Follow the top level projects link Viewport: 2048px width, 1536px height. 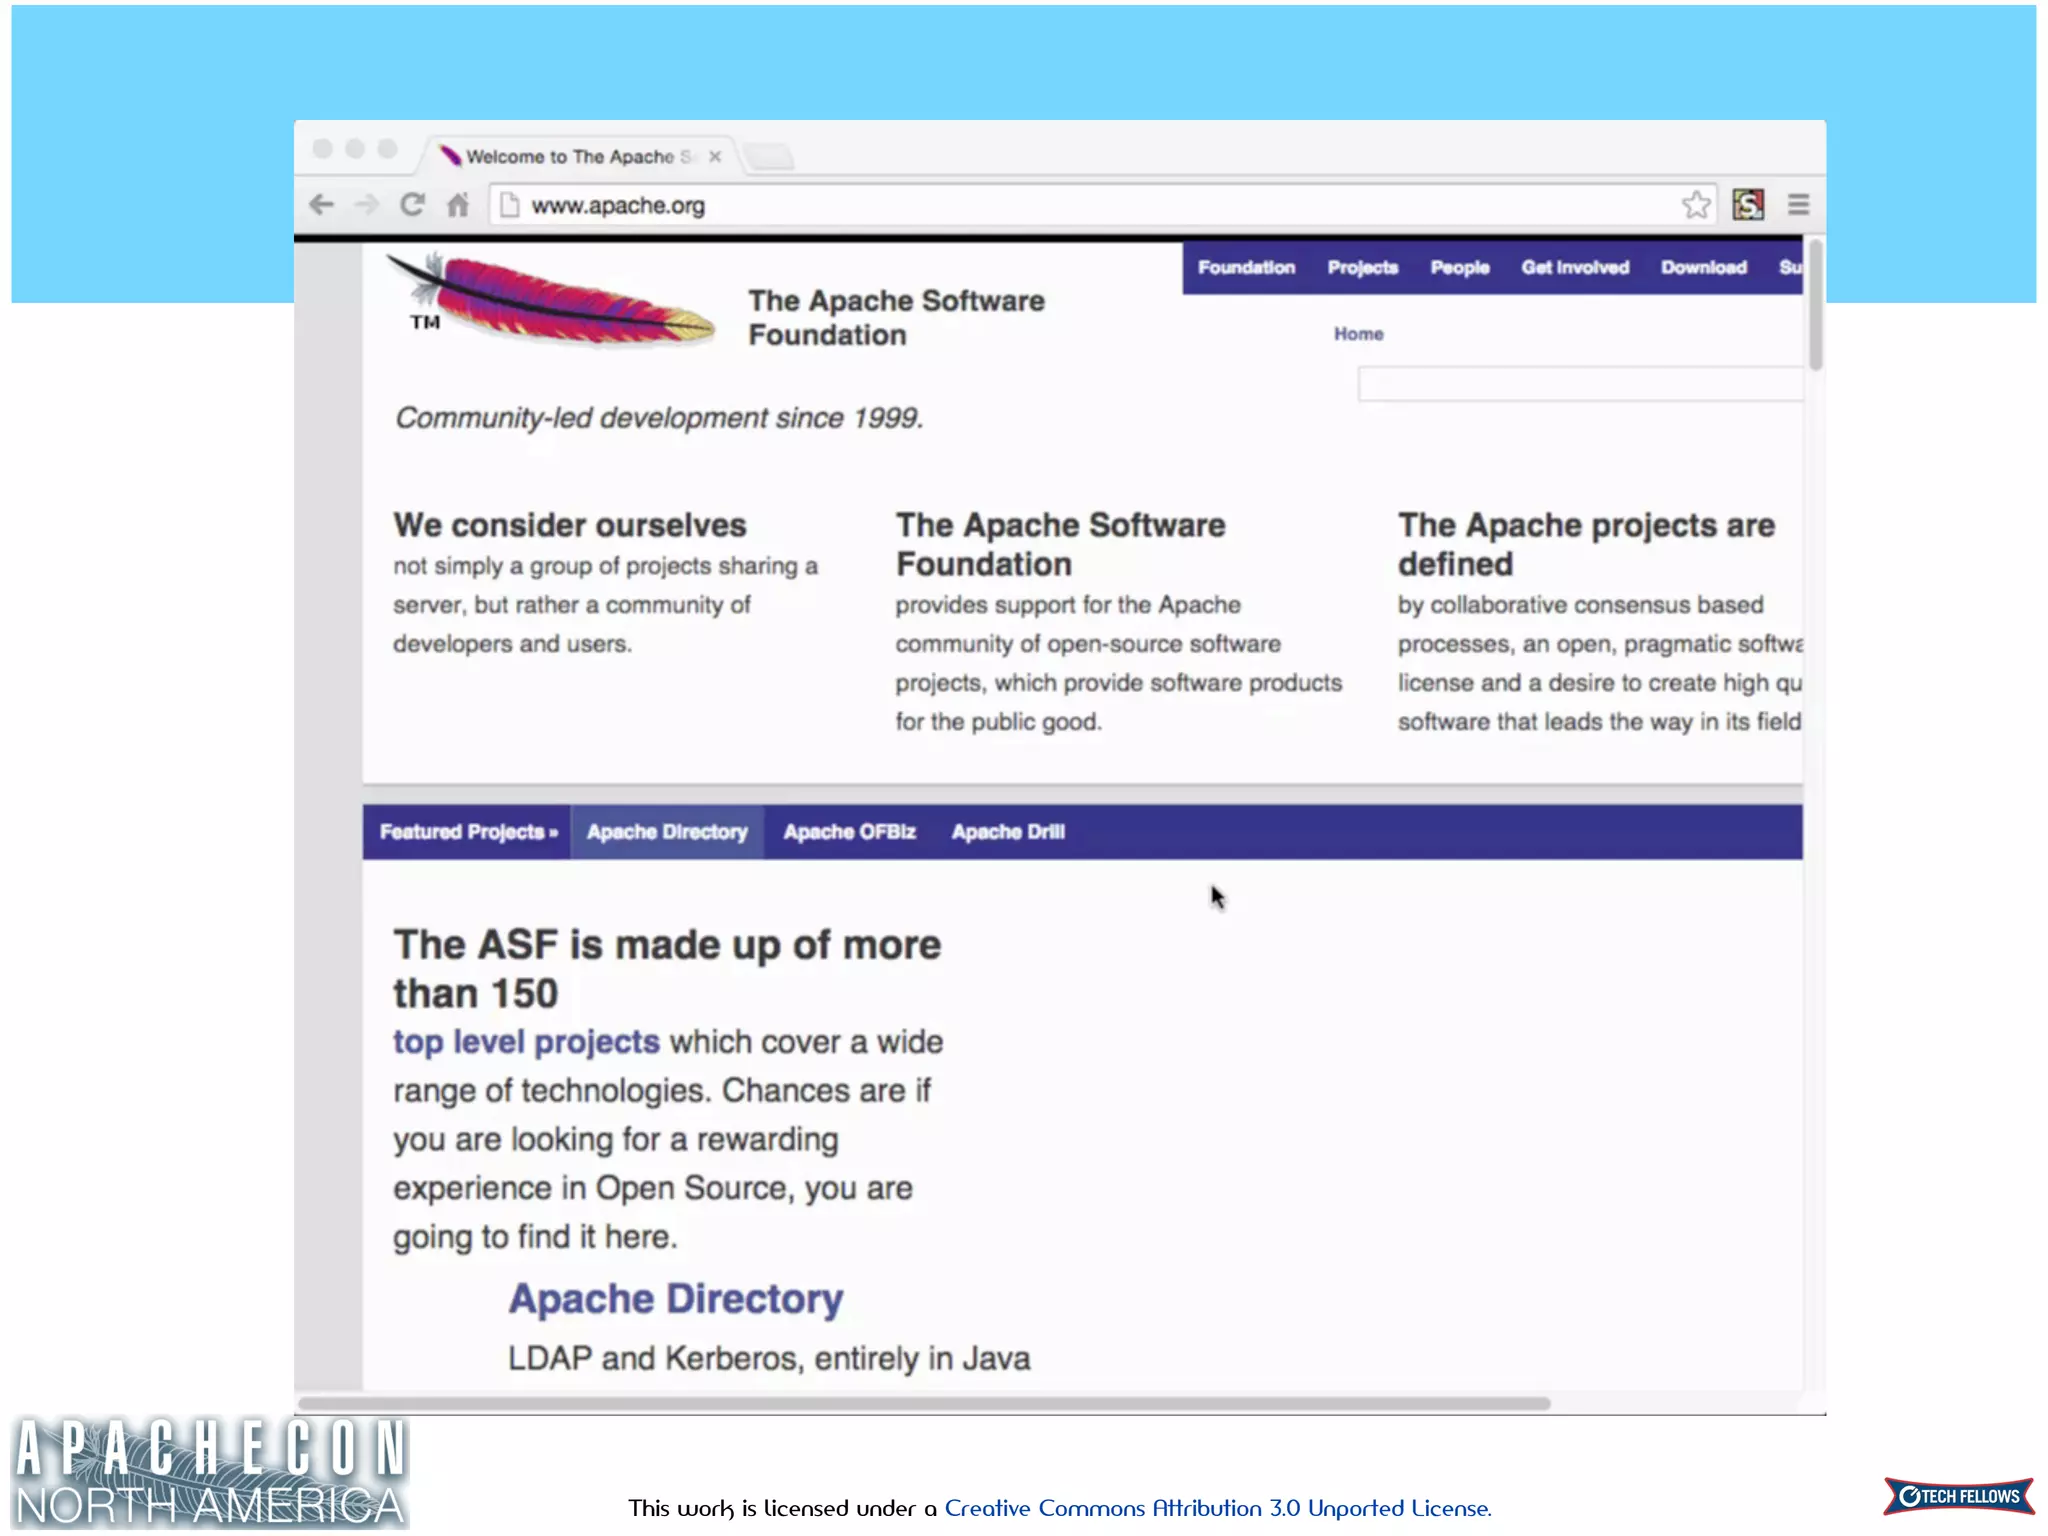tap(526, 1042)
